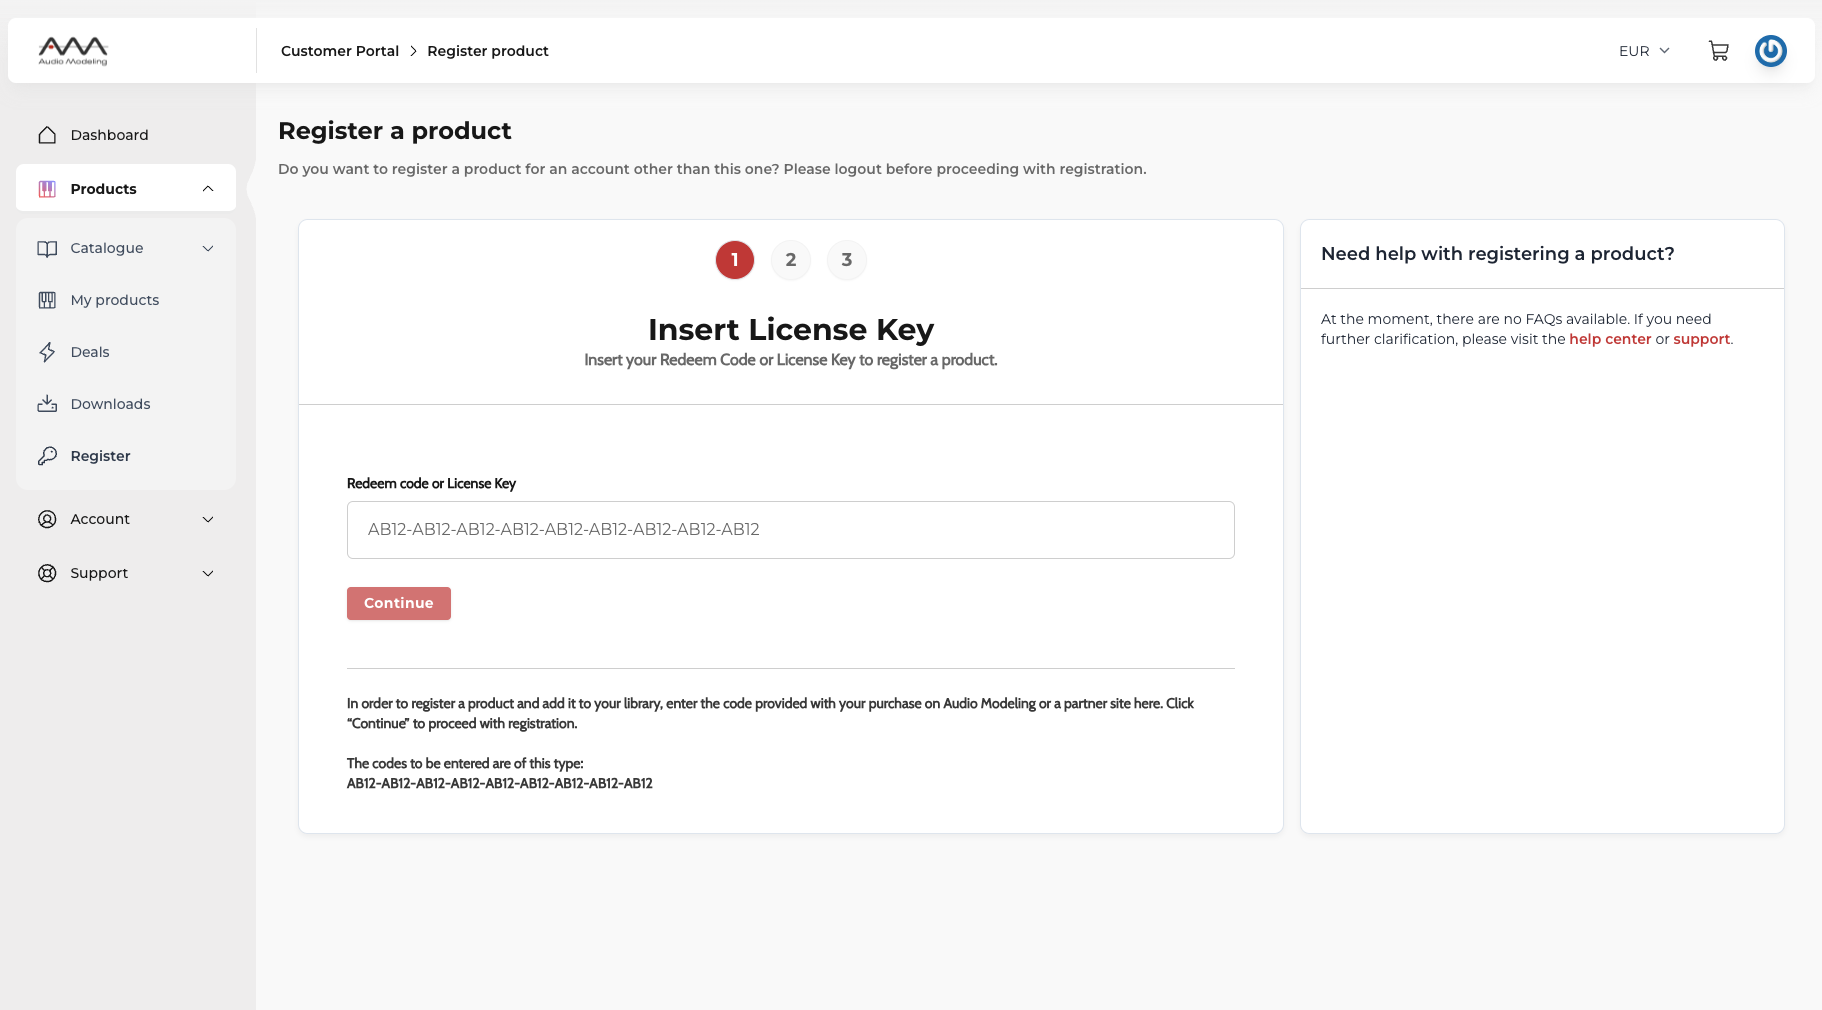Image resolution: width=1822 pixels, height=1010 pixels.
Task: Click the 'Redeem code or License Key' label
Action: 431,483
